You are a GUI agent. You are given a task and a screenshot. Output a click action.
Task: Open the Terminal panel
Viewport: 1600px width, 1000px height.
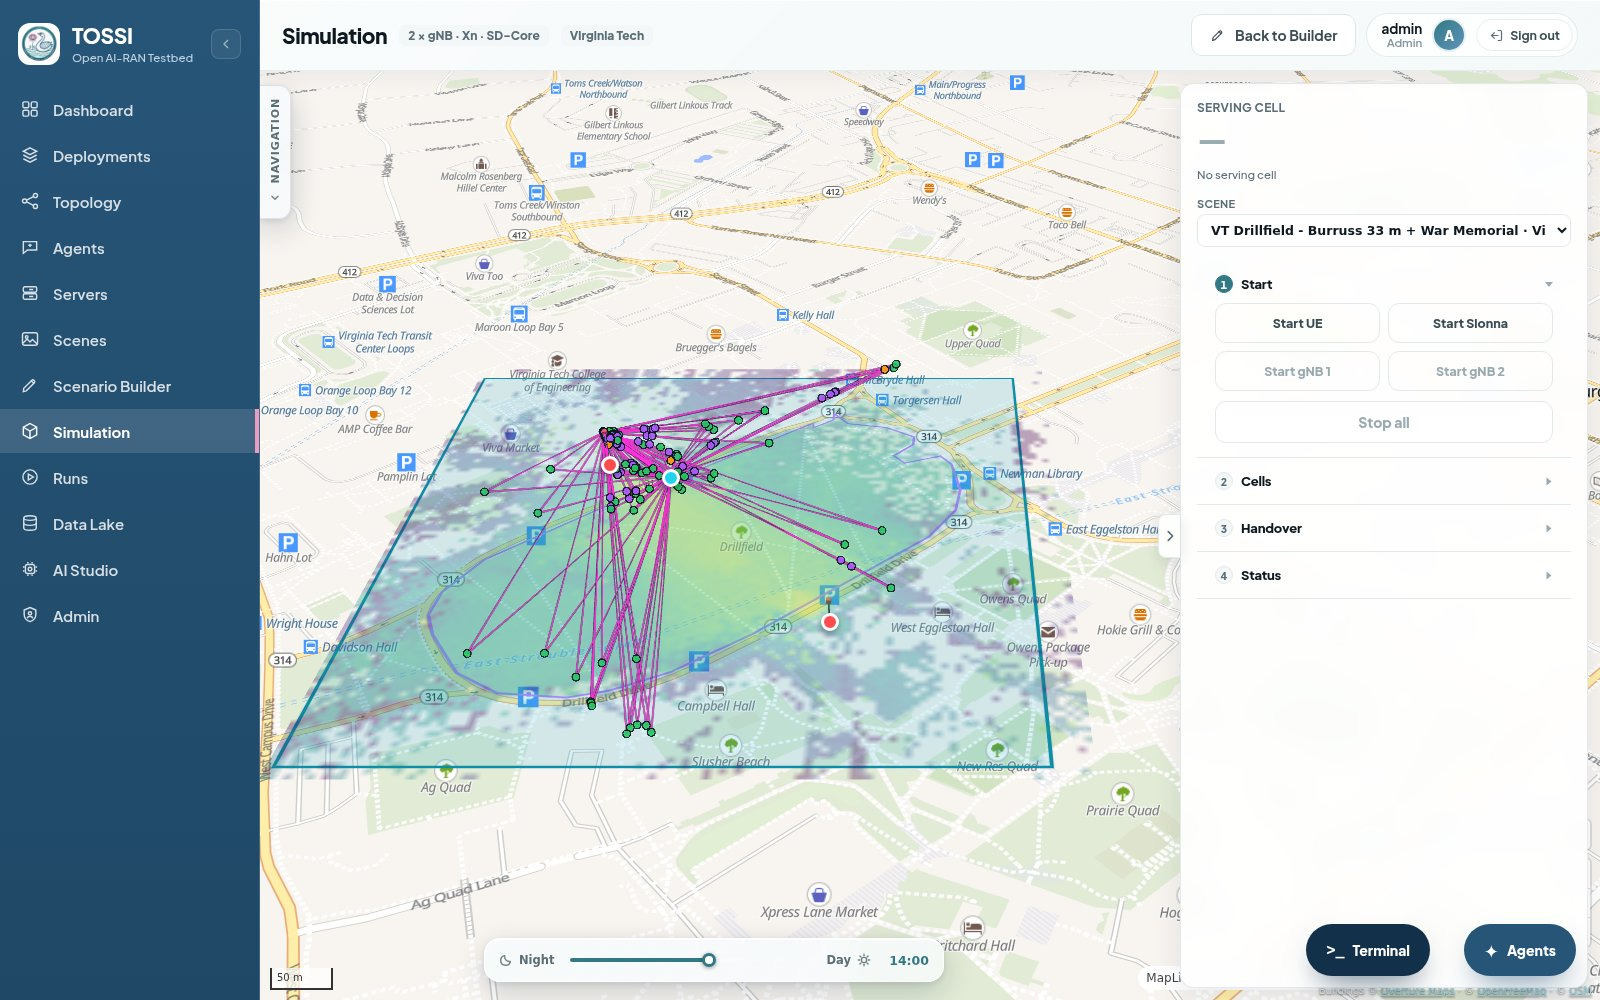1368,951
